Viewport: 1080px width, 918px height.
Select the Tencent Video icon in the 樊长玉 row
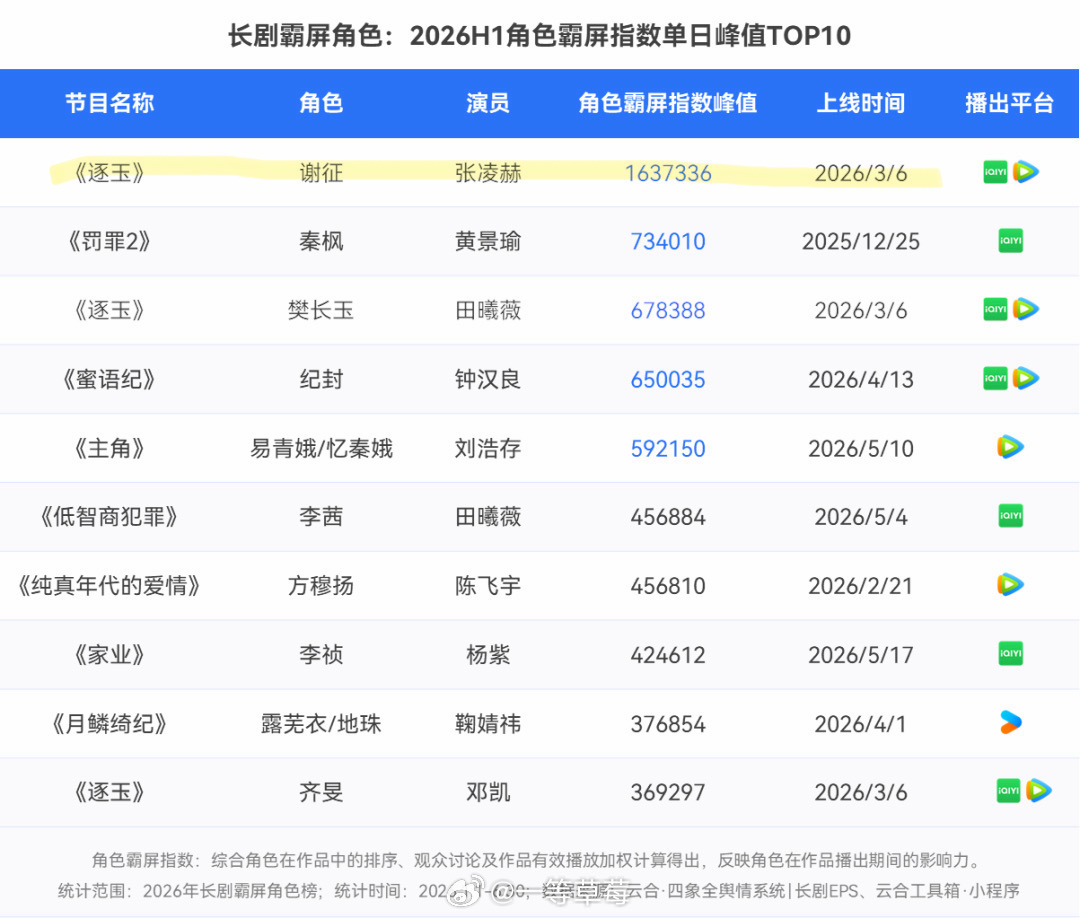coord(1026,309)
